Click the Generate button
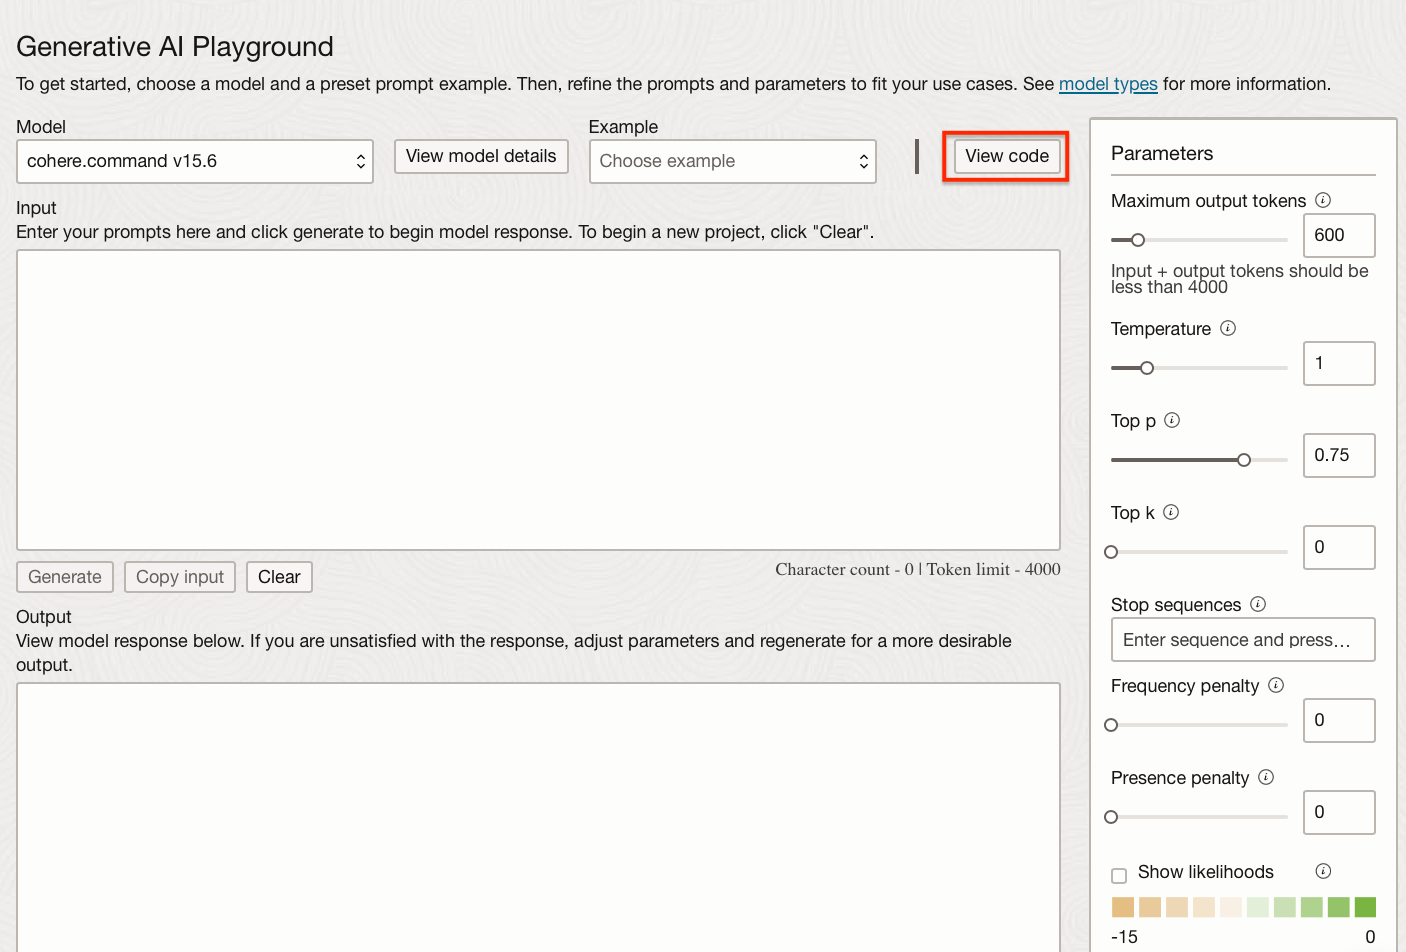This screenshot has height=952, width=1406. 64,577
